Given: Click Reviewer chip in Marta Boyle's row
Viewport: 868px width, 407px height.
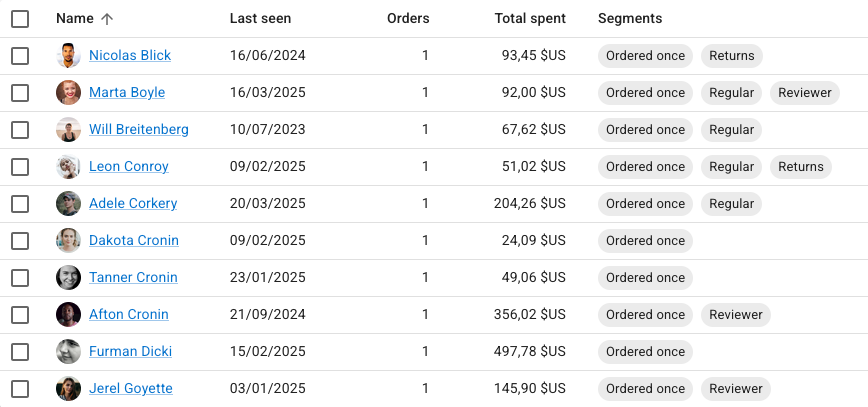Looking at the screenshot, I should (x=804, y=93).
